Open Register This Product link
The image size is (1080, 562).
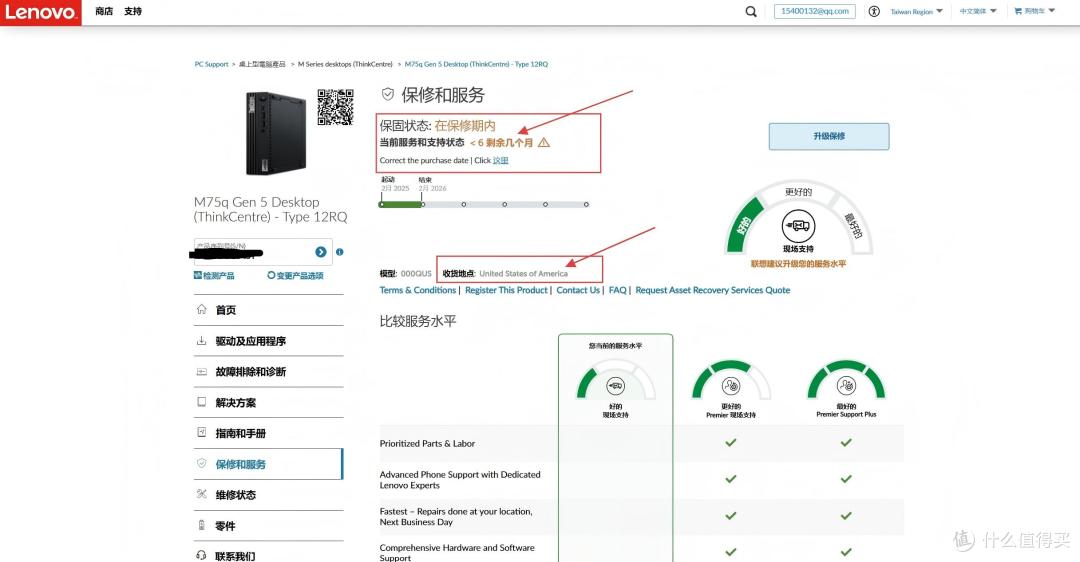(506, 290)
